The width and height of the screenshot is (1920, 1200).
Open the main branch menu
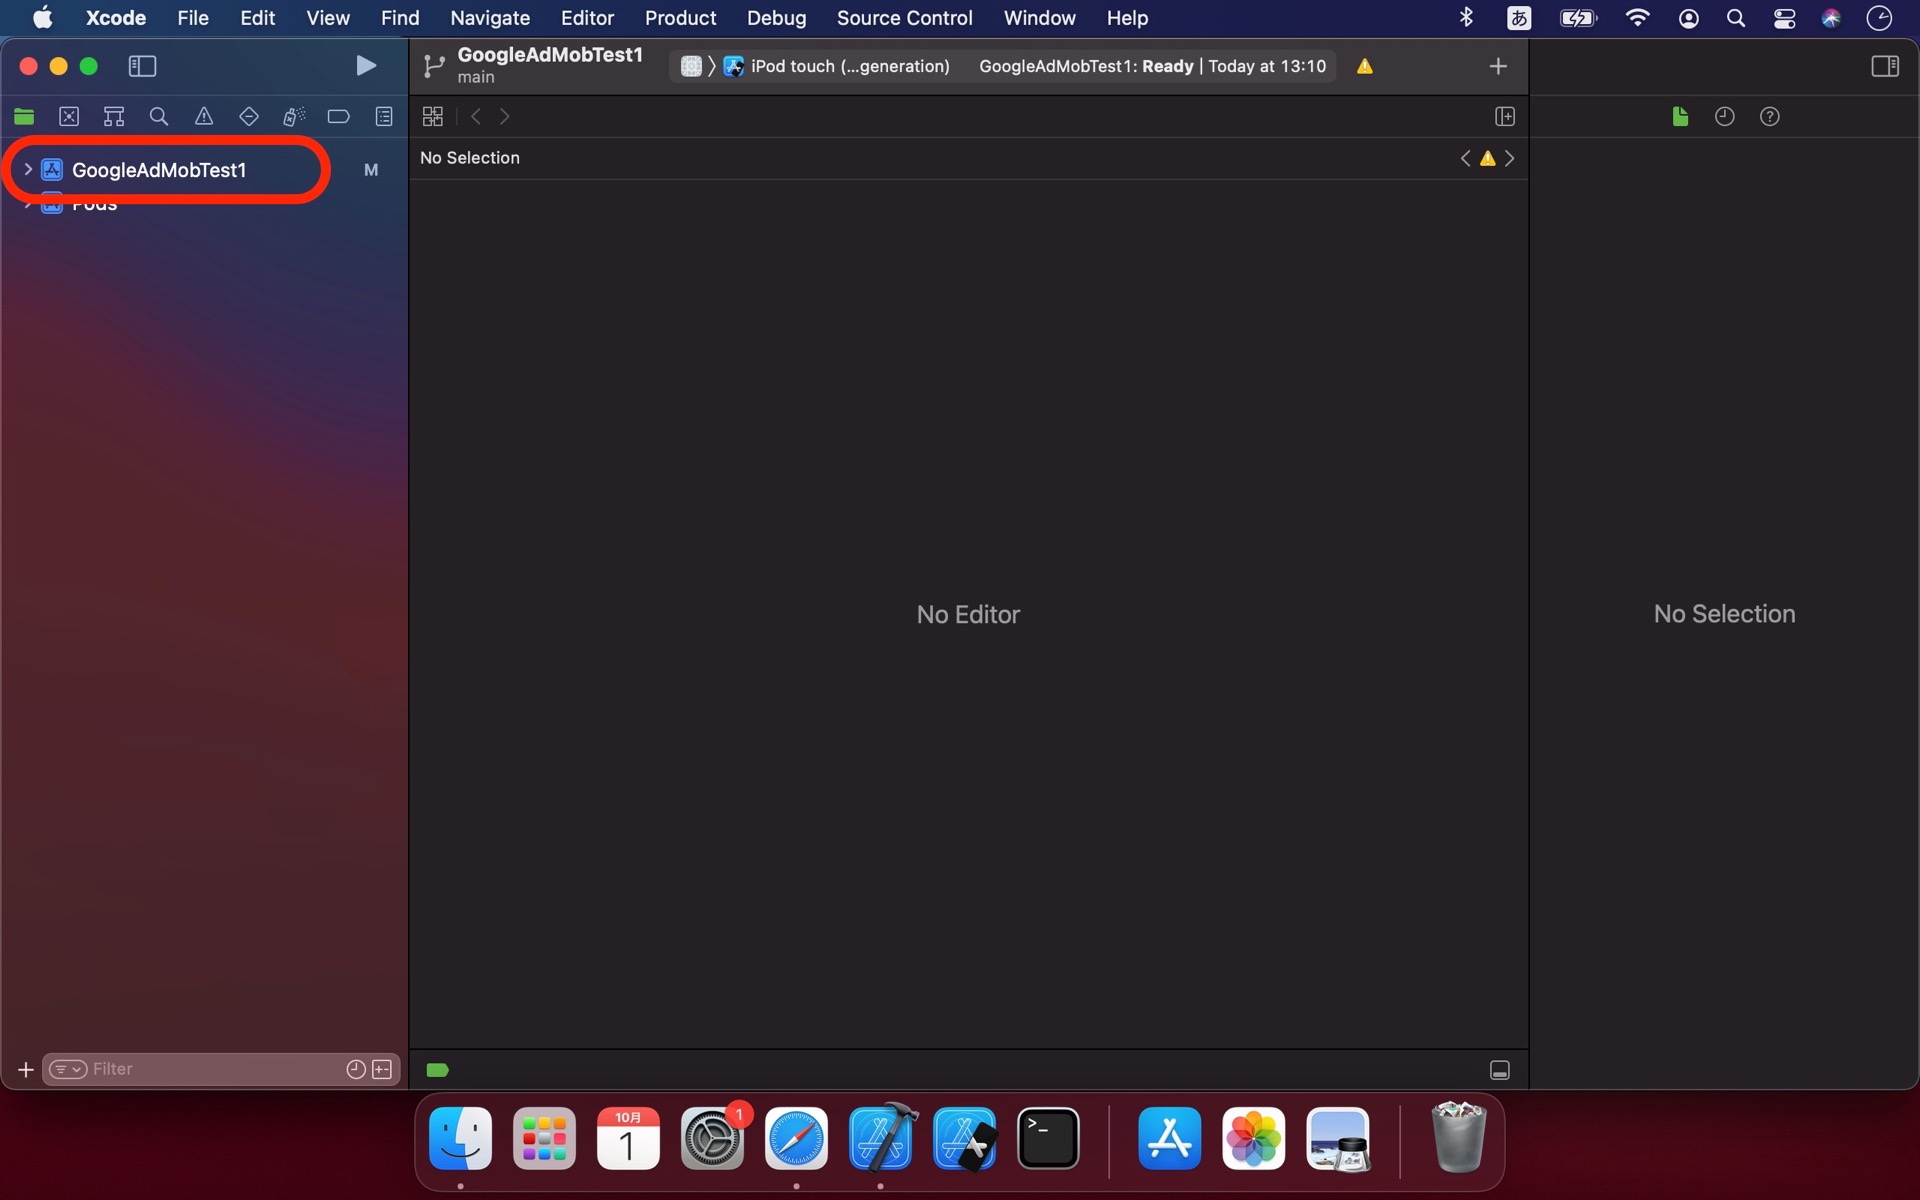point(476,78)
